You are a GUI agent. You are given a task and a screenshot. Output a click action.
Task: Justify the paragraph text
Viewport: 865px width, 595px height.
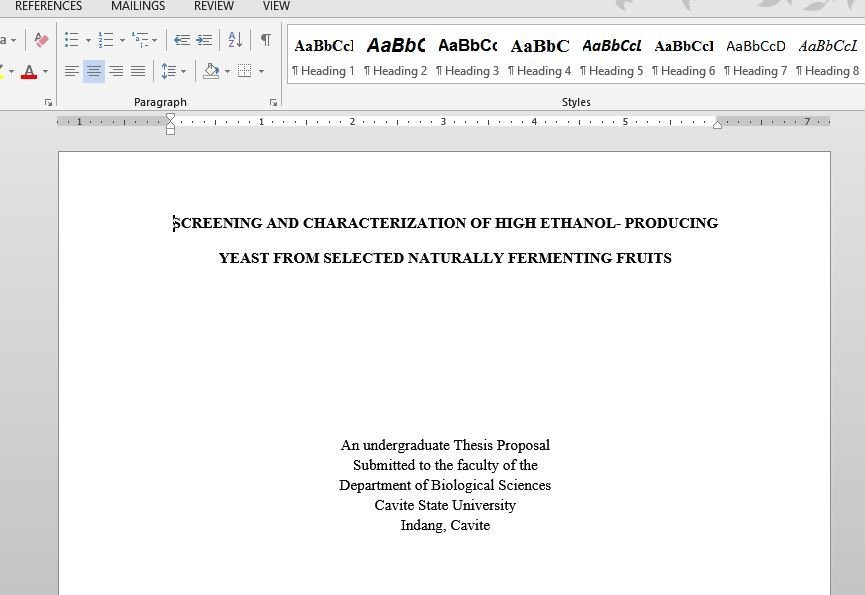138,71
